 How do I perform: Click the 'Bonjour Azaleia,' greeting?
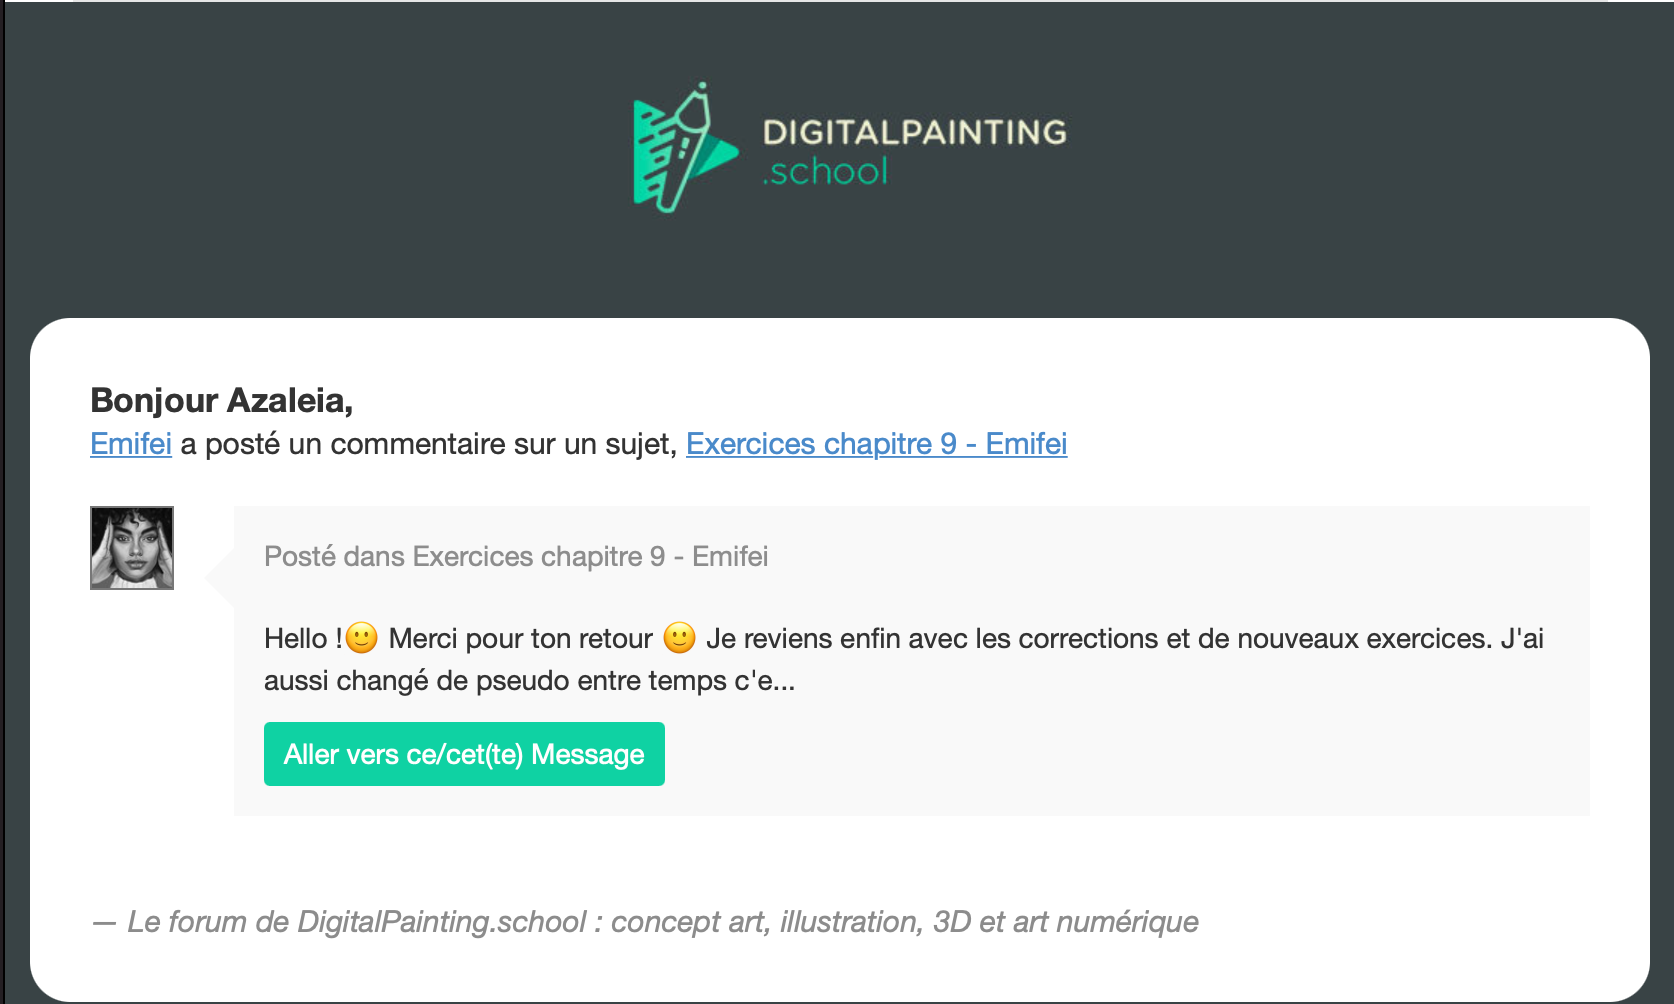pos(221,400)
